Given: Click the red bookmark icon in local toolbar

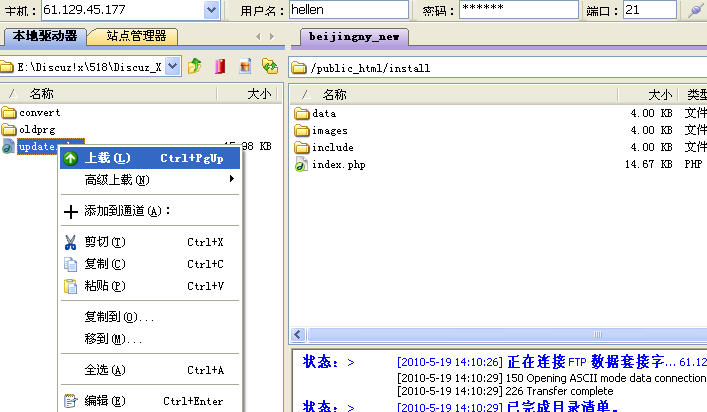Looking at the screenshot, I should [220, 66].
